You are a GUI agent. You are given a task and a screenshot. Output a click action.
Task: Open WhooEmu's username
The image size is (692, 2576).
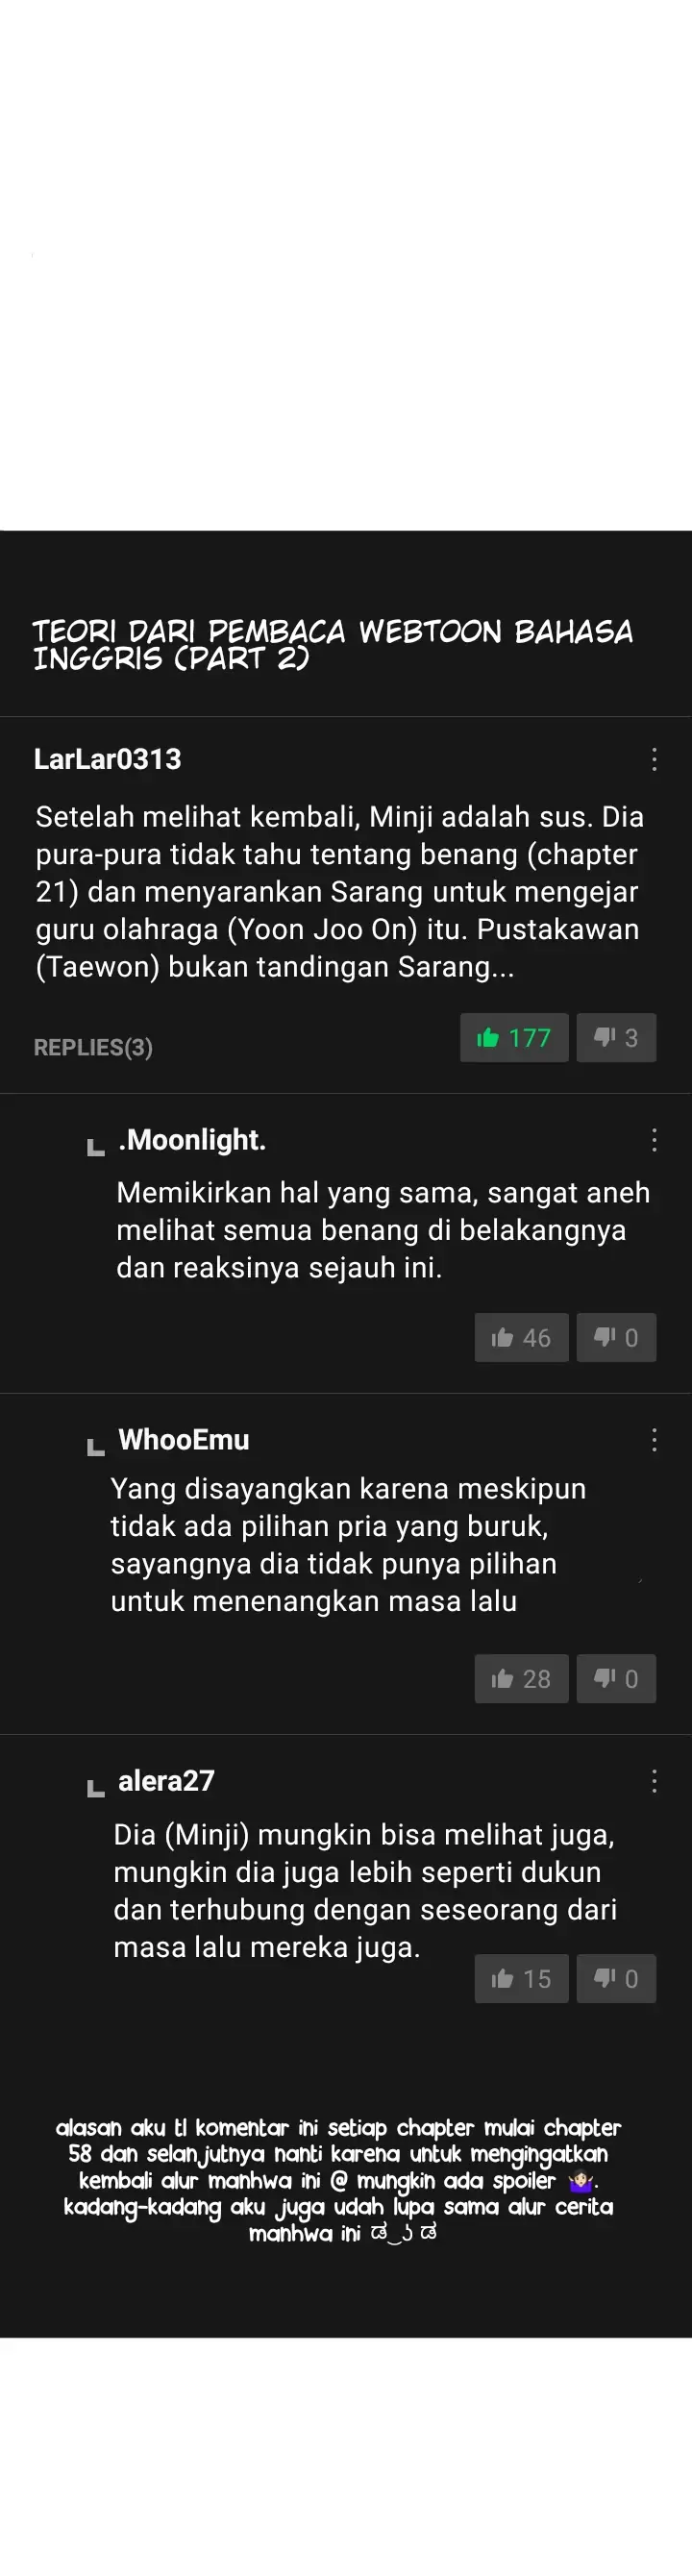pos(184,1439)
